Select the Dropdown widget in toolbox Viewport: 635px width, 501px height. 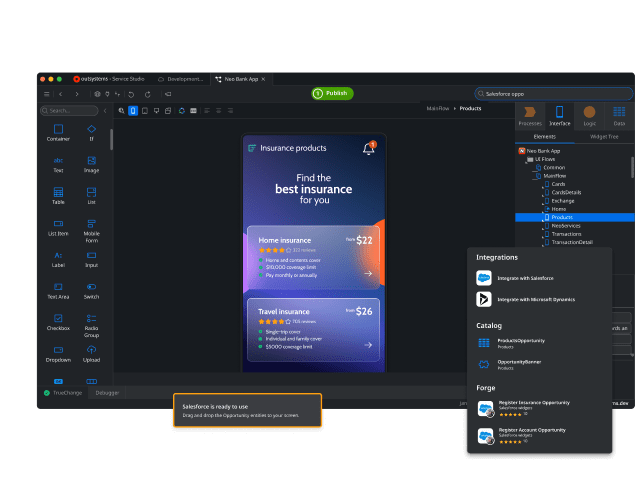coord(58,349)
